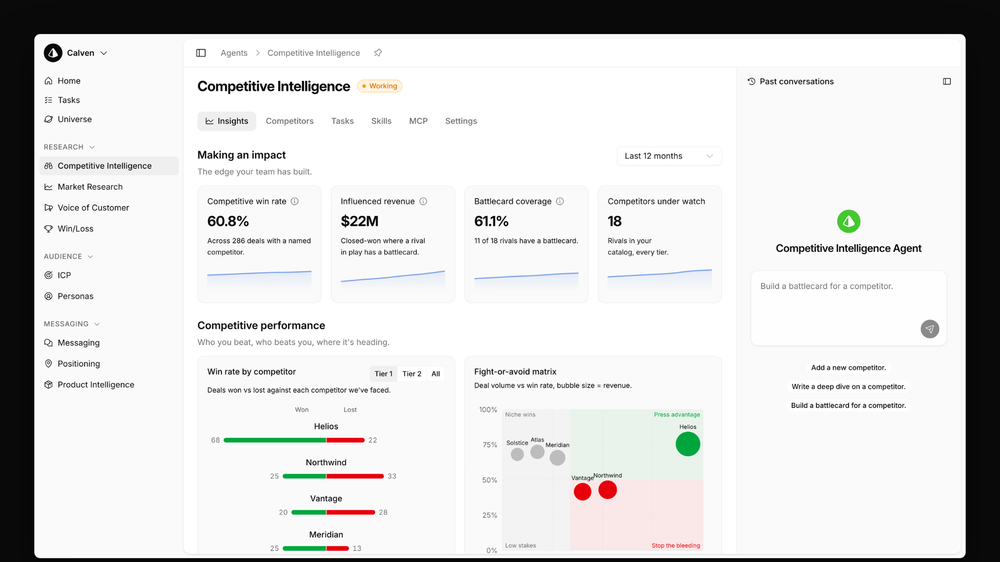The height and width of the screenshot is (562, 1000).
Task: Send the chat message
Action: coord(930,329)
